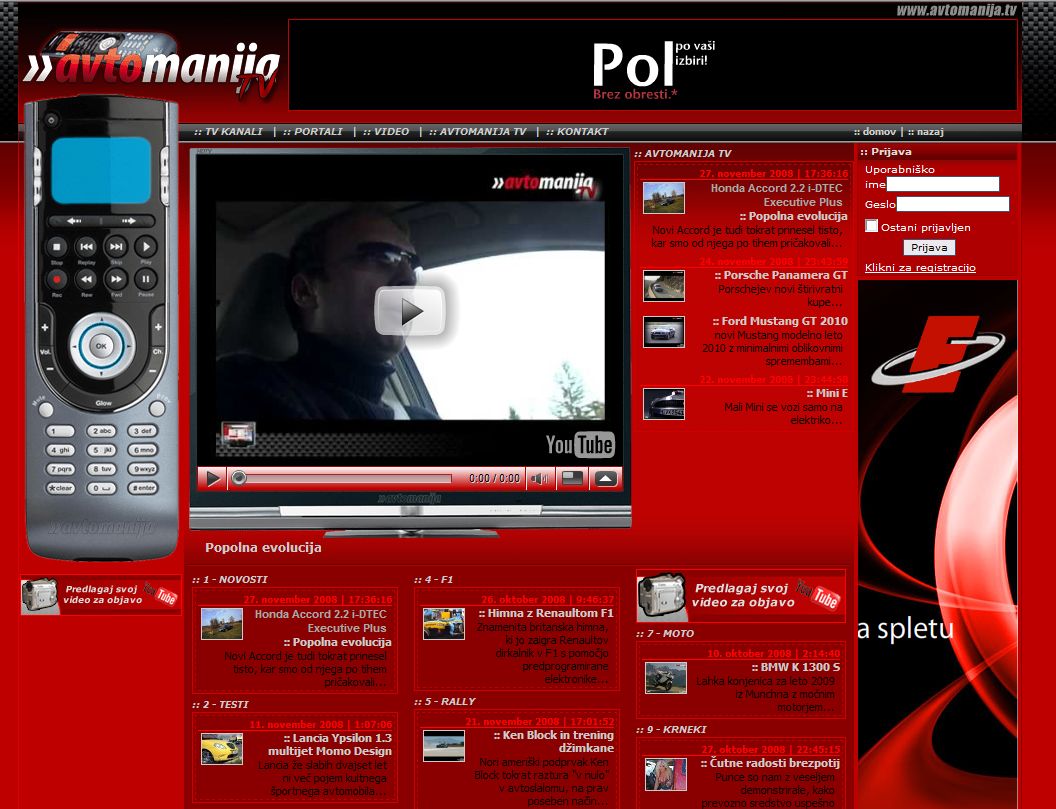
Task: Click the Stop button on the remote
Action: click(x=57, y=247)
